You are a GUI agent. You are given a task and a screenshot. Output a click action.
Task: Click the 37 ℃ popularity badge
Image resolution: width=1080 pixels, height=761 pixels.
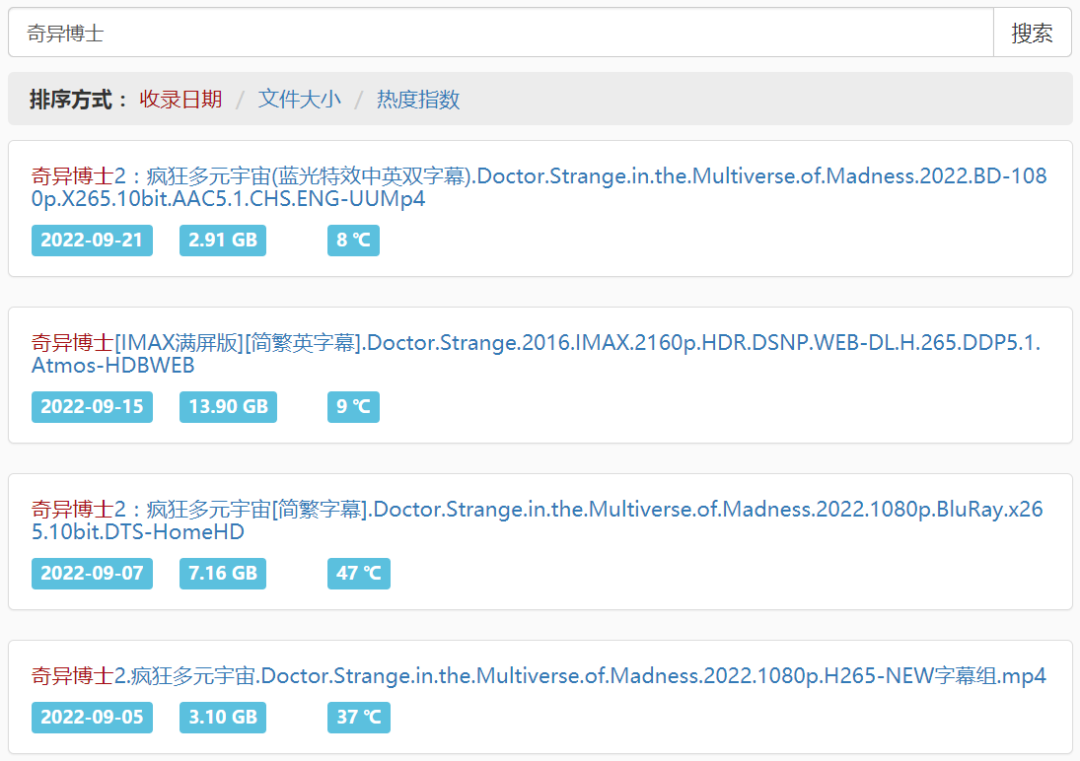pos(359,718)
